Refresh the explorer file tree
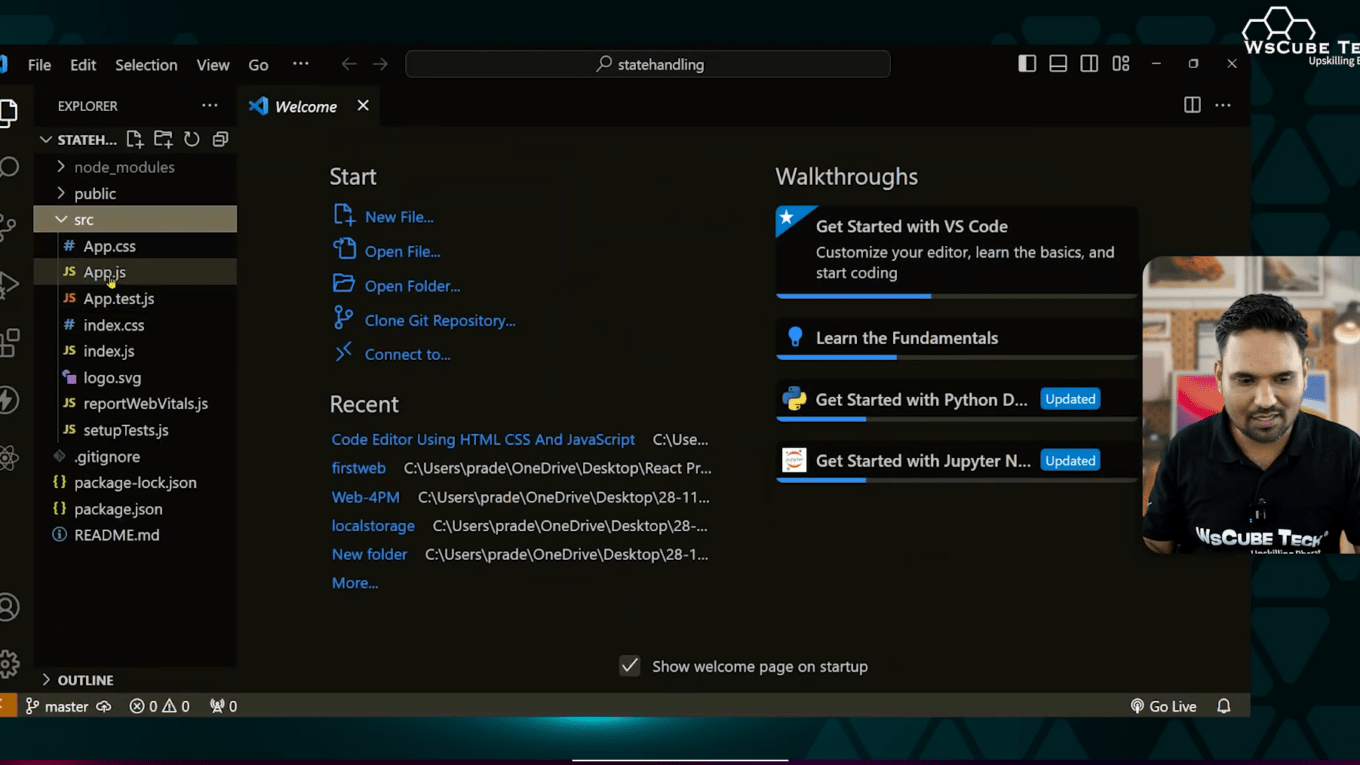 click(192, 139)
